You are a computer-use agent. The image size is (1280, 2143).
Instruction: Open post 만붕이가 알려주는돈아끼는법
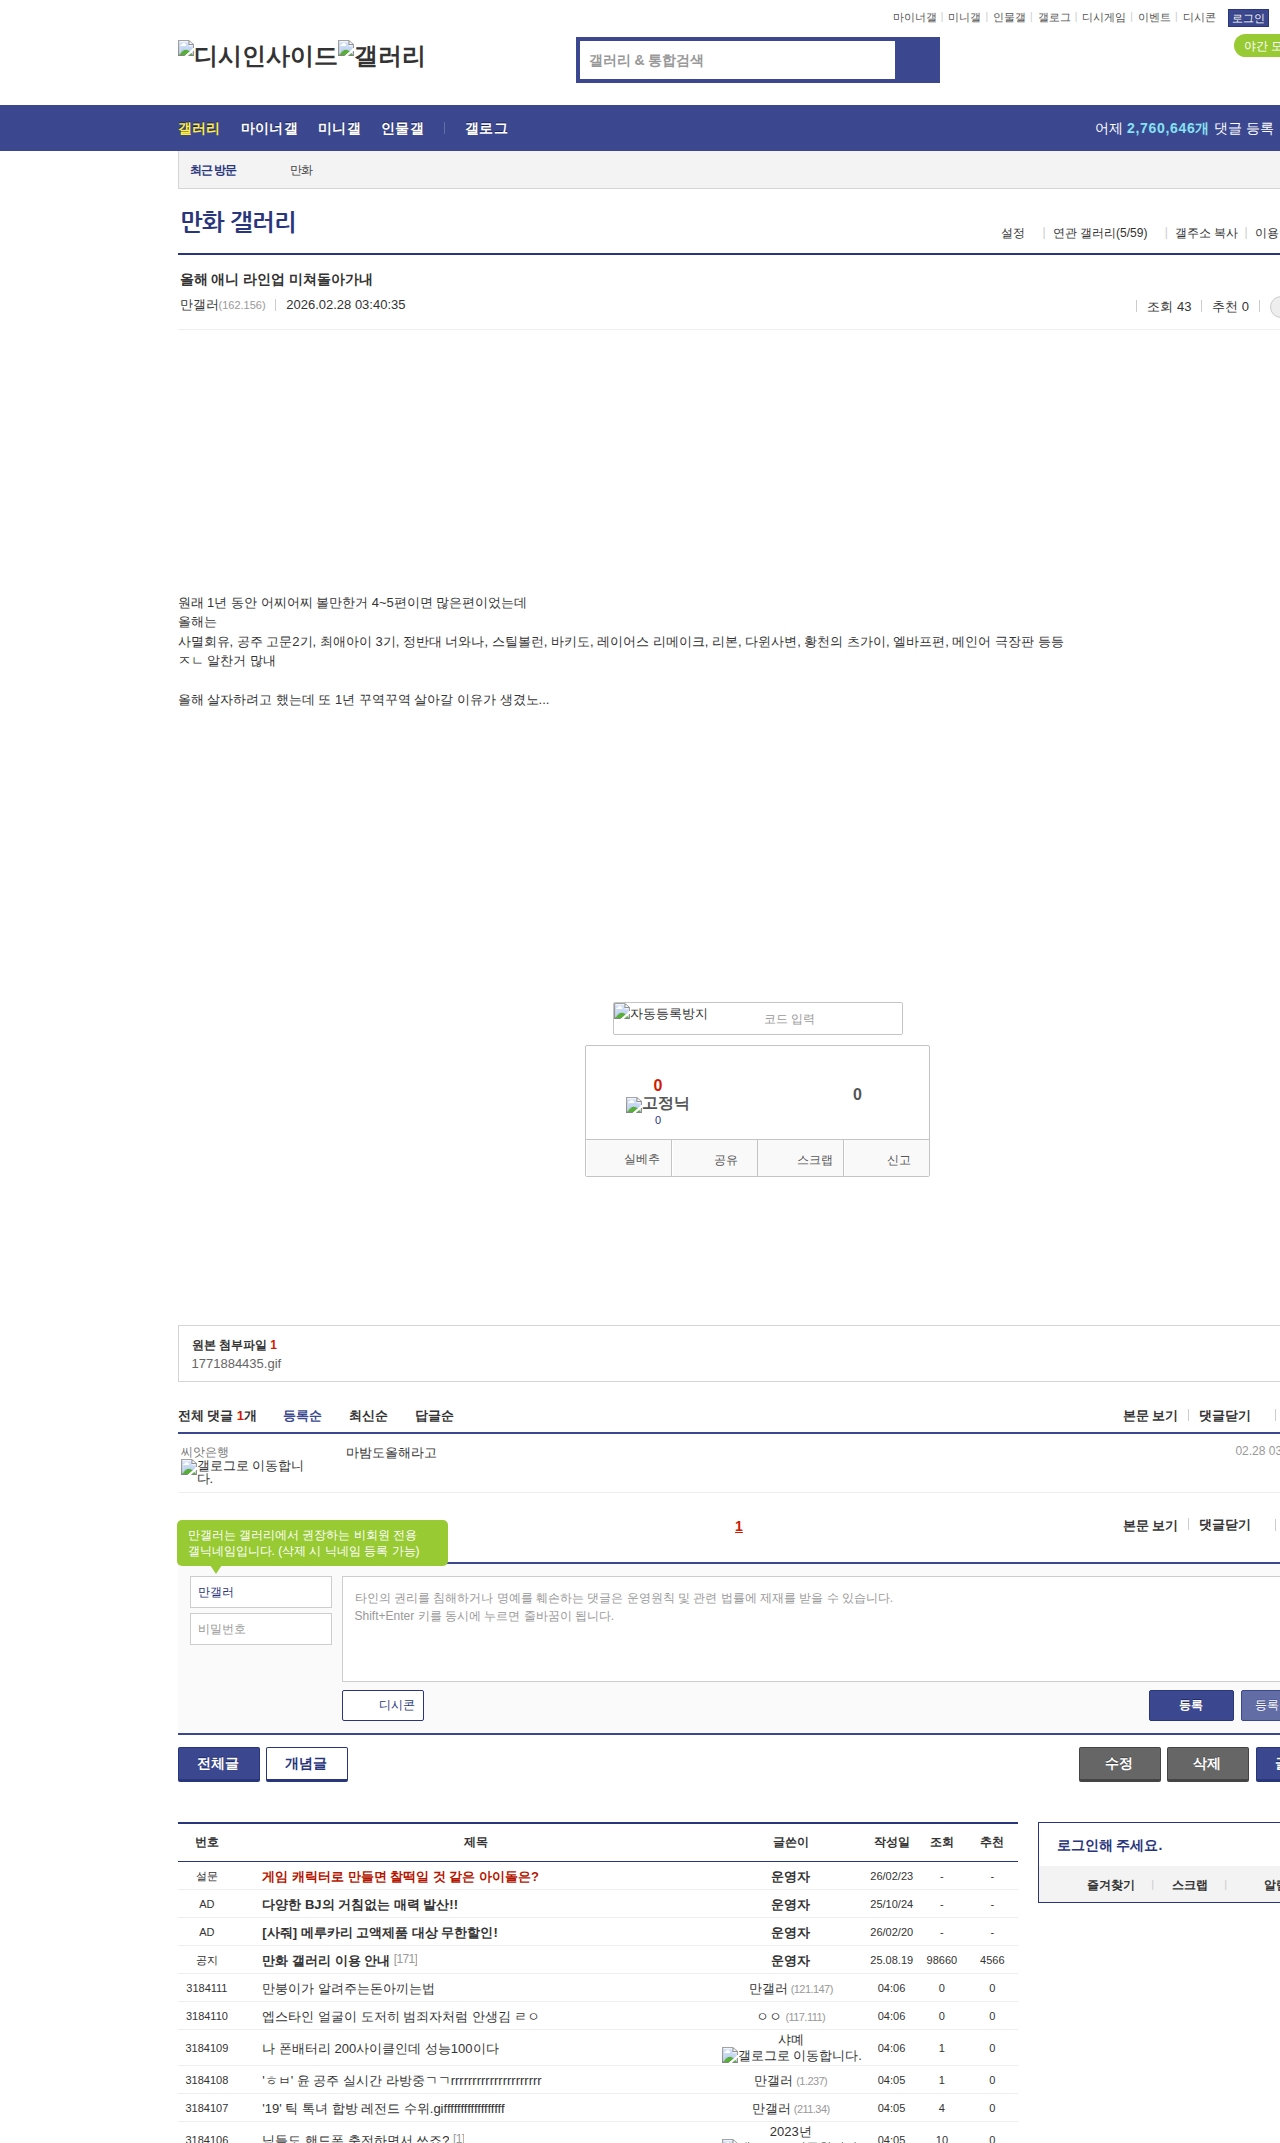point(348,1989)
